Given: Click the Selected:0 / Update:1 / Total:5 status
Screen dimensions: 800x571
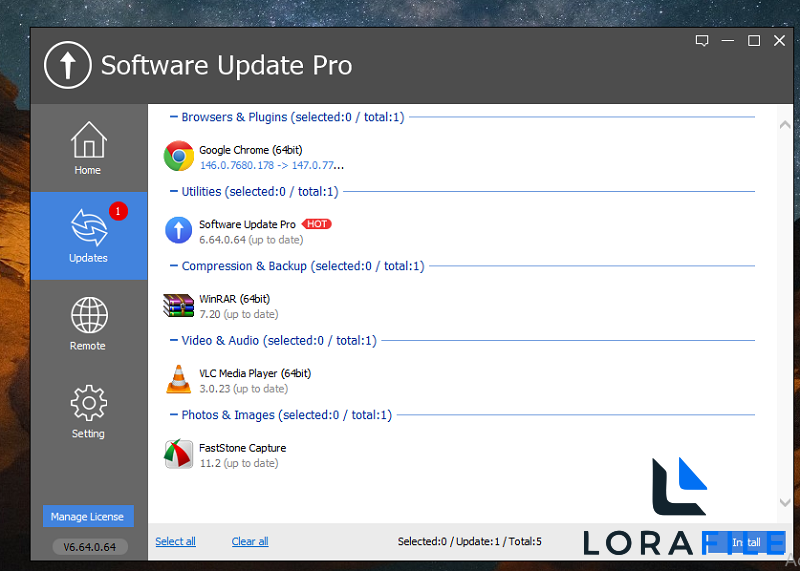Looking at the screenshot, I should [469, 541].
